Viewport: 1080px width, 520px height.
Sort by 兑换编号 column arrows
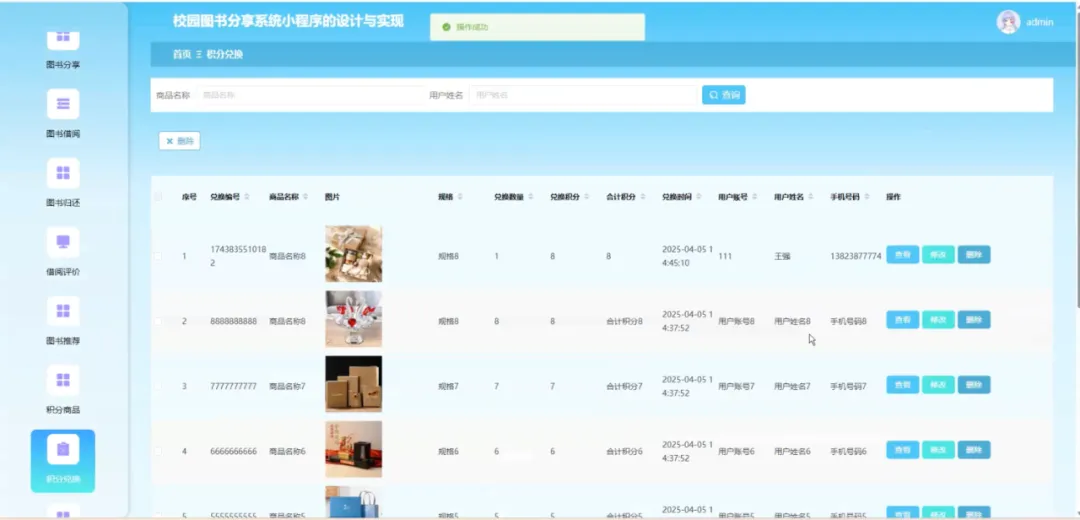(247, 197)
